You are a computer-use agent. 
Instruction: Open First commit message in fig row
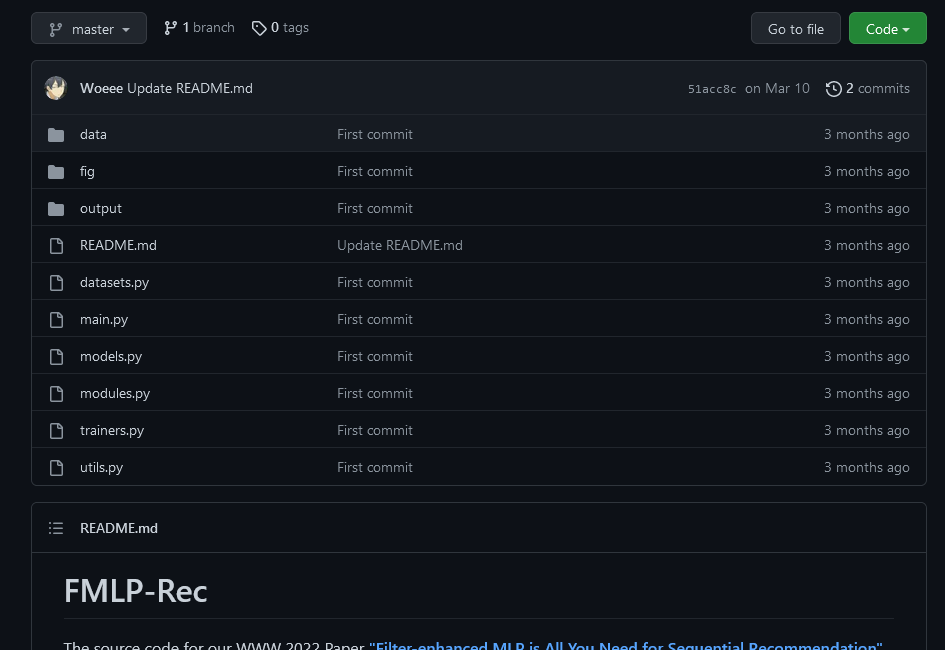(x=375, y=172)
